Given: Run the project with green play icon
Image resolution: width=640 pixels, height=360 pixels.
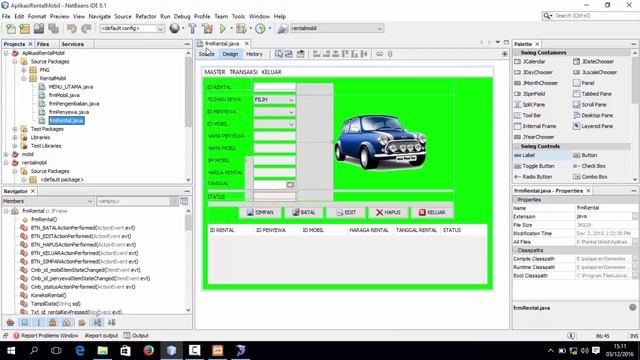Looking at the screenshot, I should [x=223, y=29].
